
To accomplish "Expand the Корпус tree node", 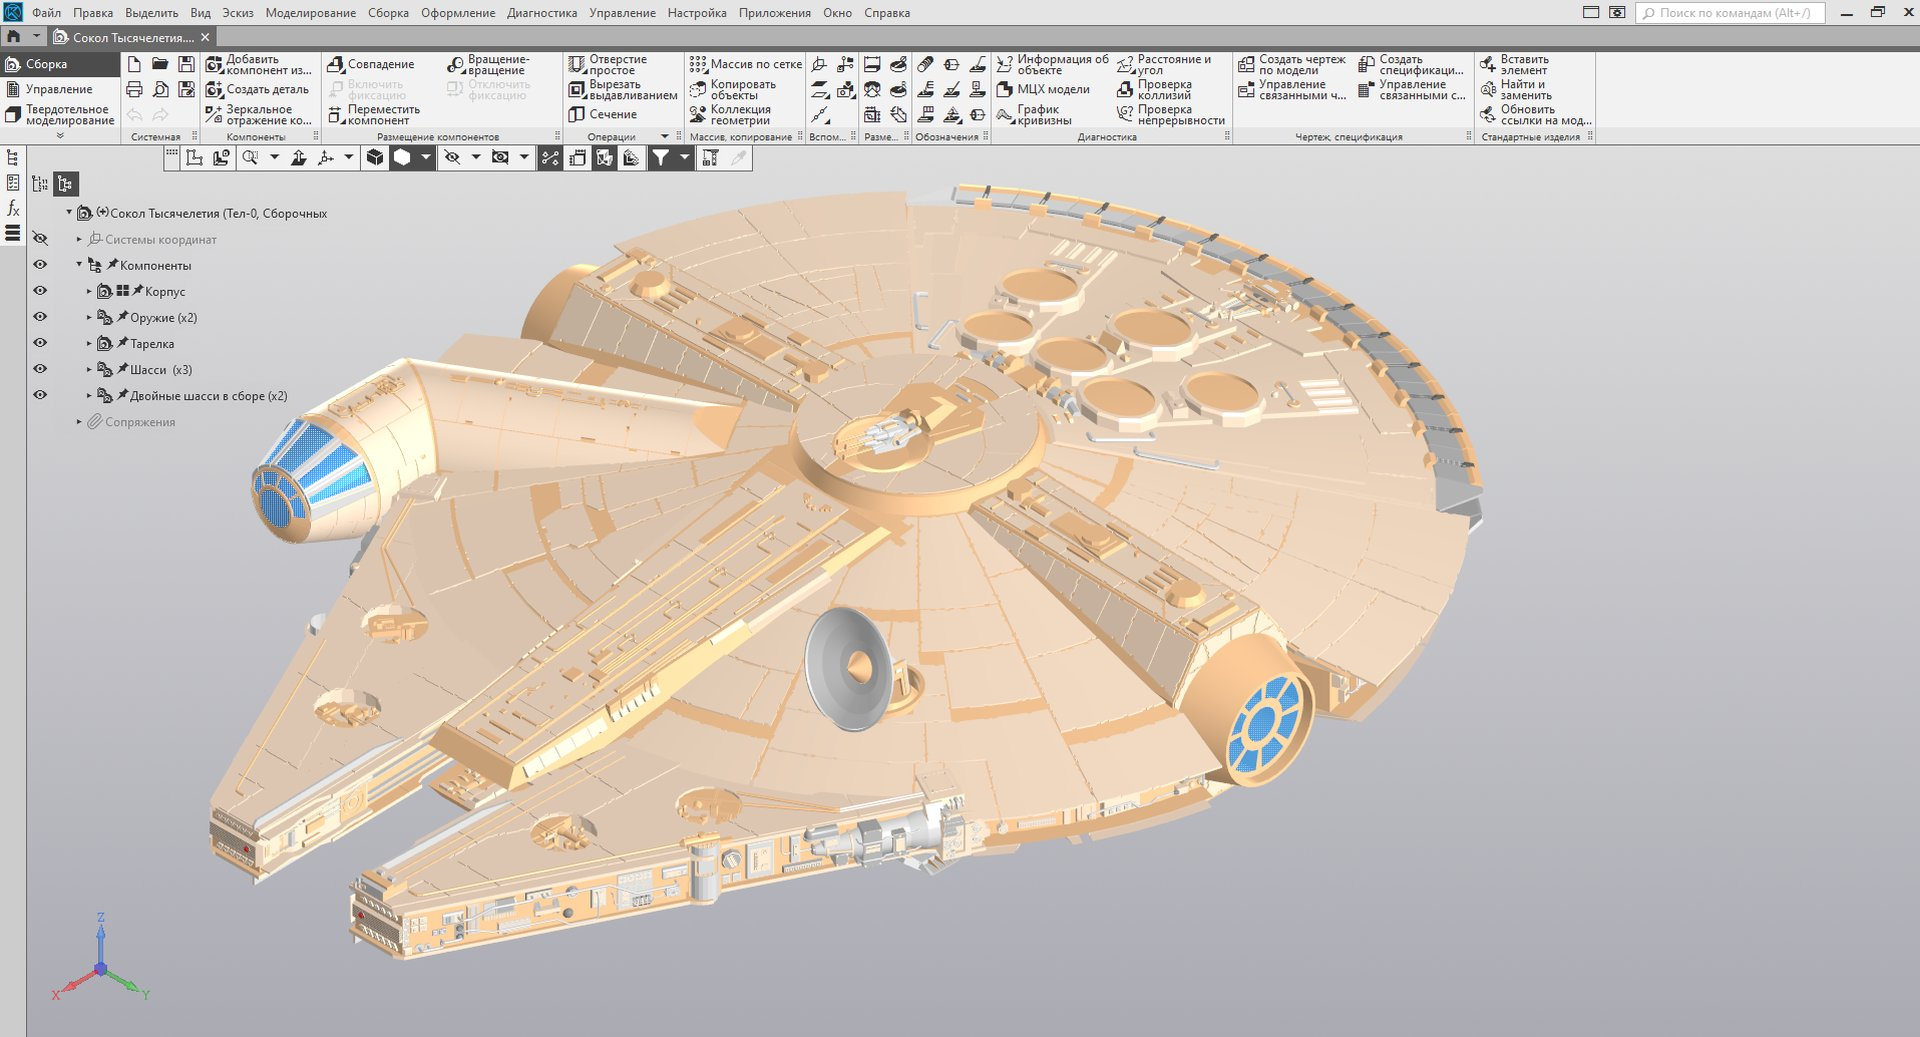I will click(88, 291).
